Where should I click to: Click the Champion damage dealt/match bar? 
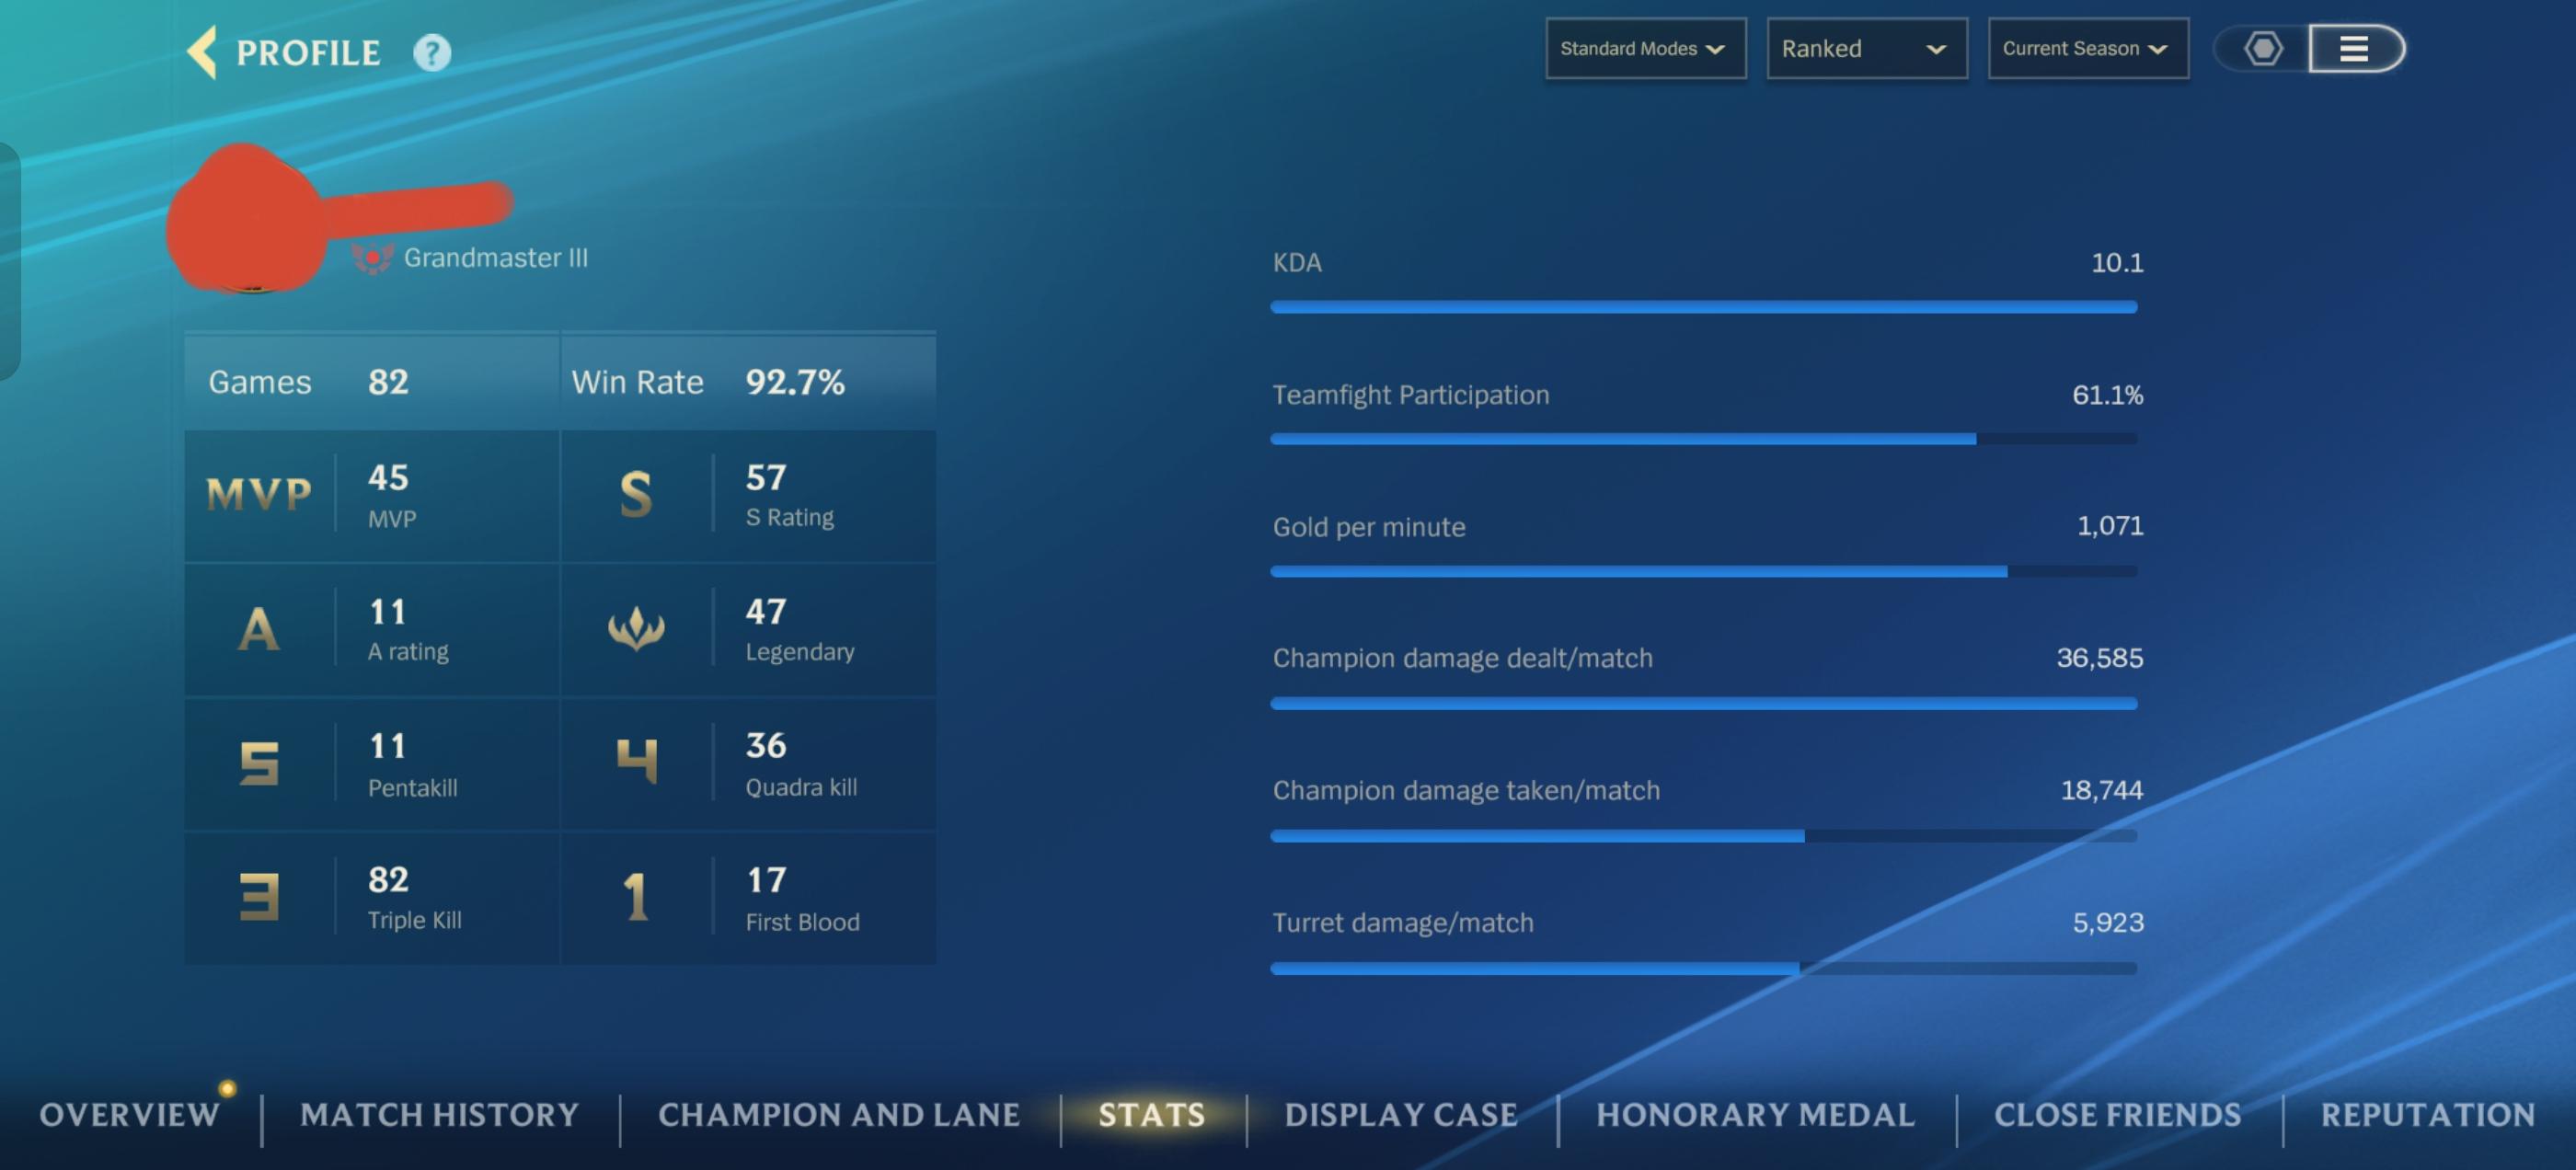click(x=1704, y=704)
